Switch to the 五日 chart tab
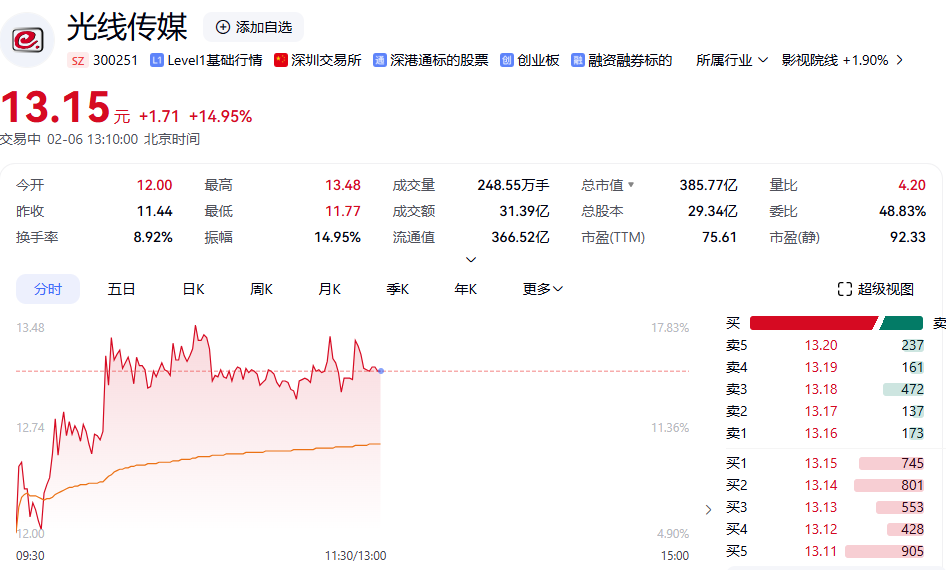Screen dimensions: 946x570 (121, 289)
